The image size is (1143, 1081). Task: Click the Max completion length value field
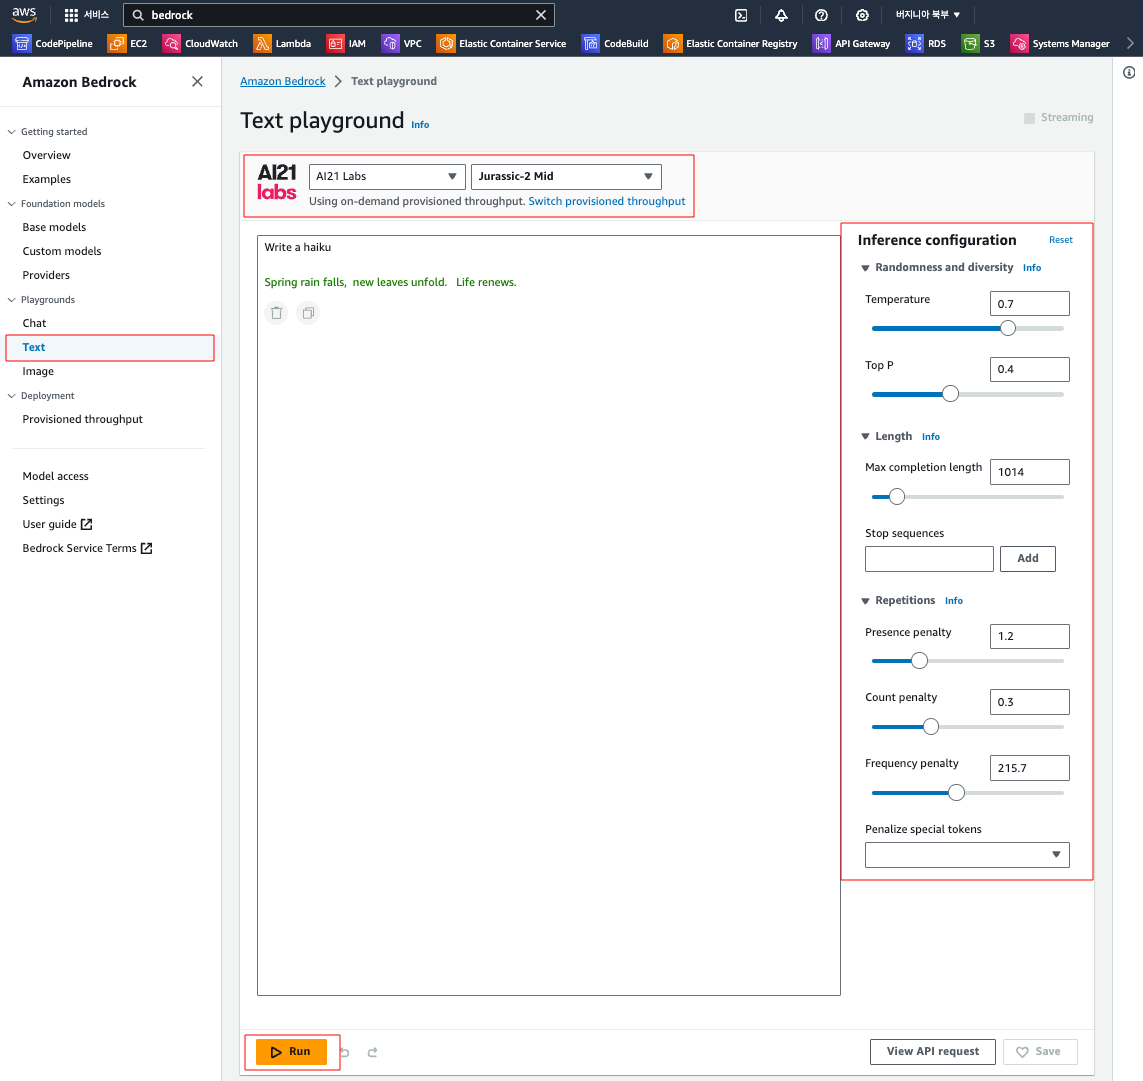click(x=1029, y=472)
